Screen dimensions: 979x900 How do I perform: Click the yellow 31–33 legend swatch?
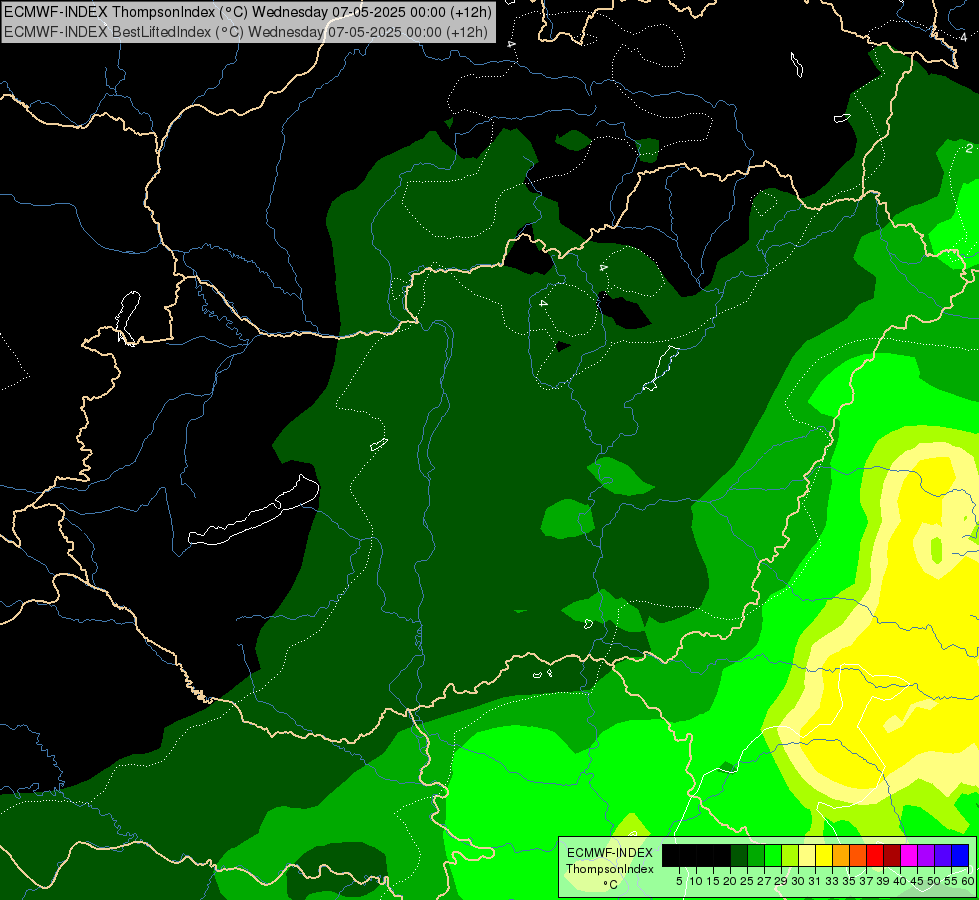tap(824, 855)
